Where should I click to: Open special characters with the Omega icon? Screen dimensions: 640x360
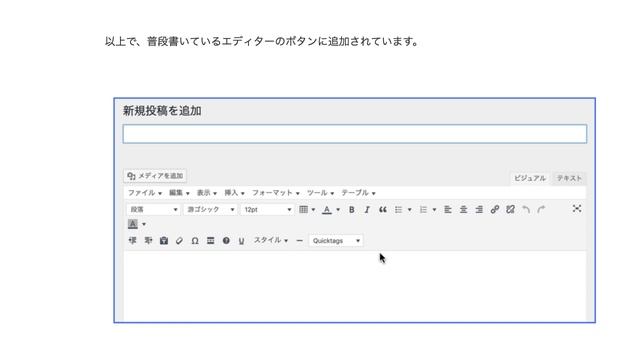(x=195, y=241)
